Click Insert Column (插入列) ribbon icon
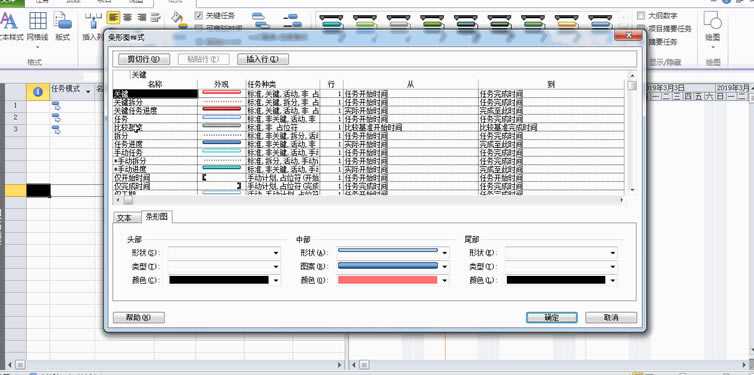 (92, 26)
